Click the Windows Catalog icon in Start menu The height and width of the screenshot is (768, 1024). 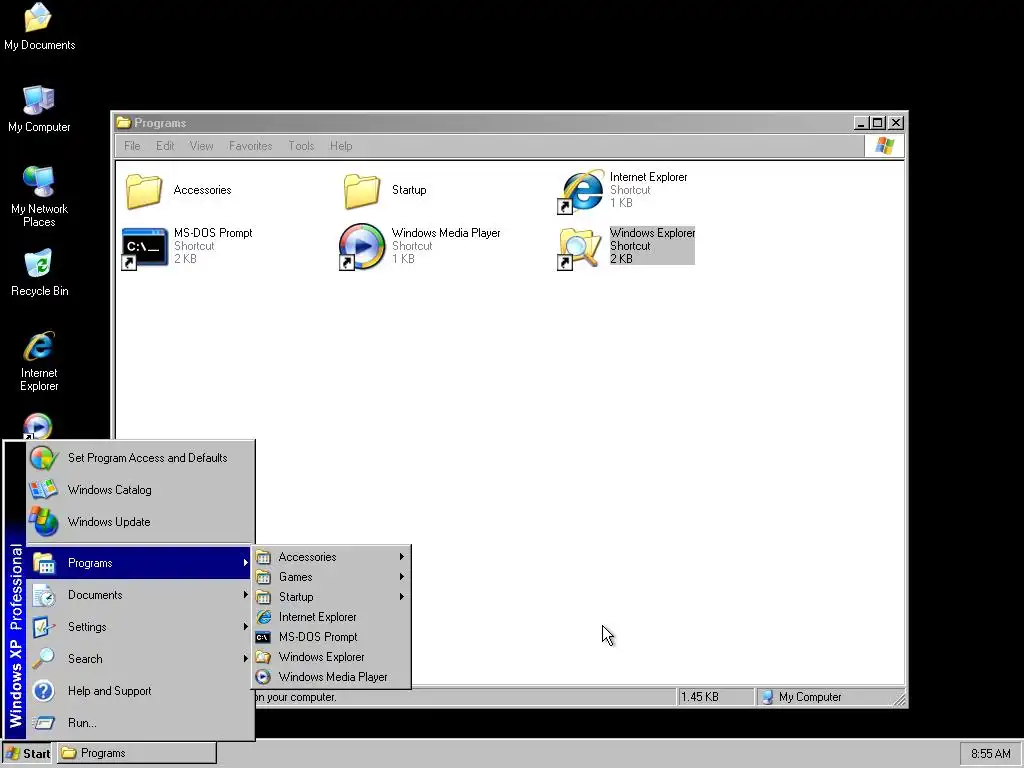coord(44,490)
